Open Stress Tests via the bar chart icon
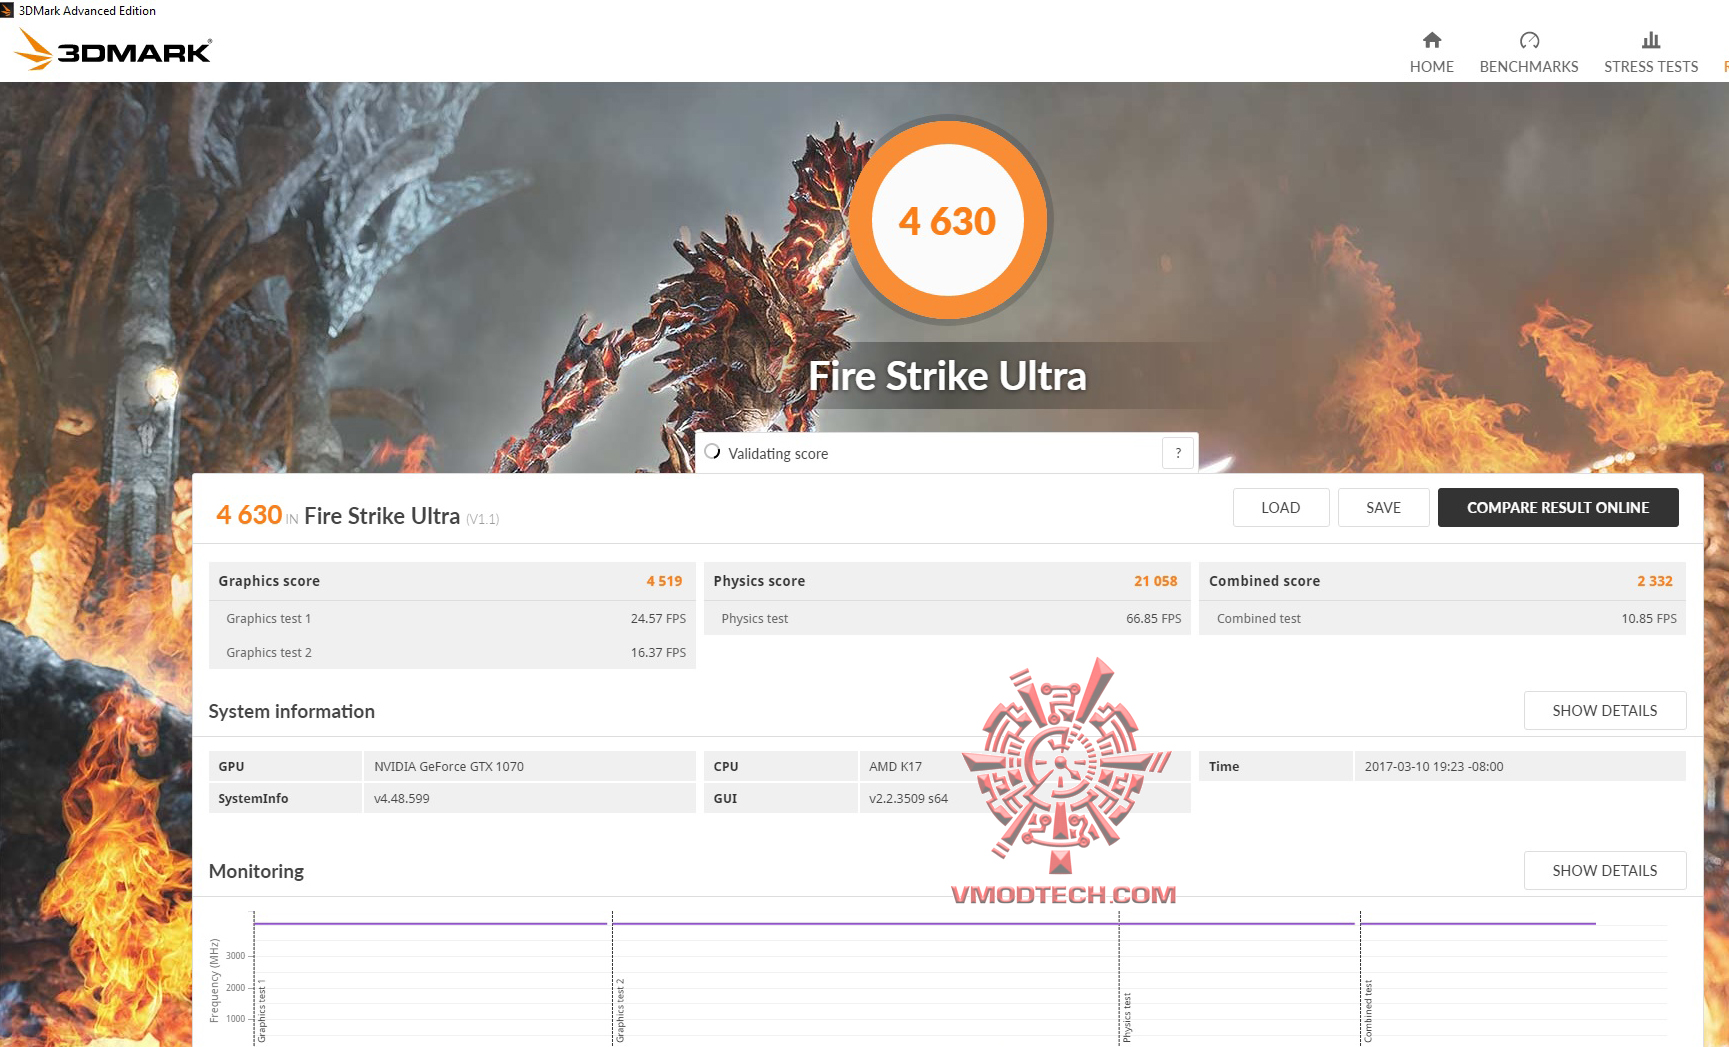Viewport: 1729px width, 1047px height. click(1650, 41)
